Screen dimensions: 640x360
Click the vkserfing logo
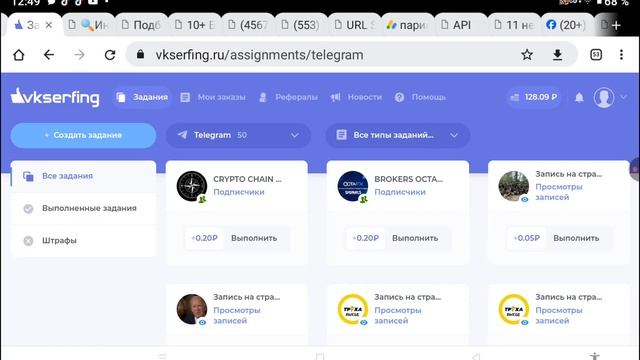[55, 97]
